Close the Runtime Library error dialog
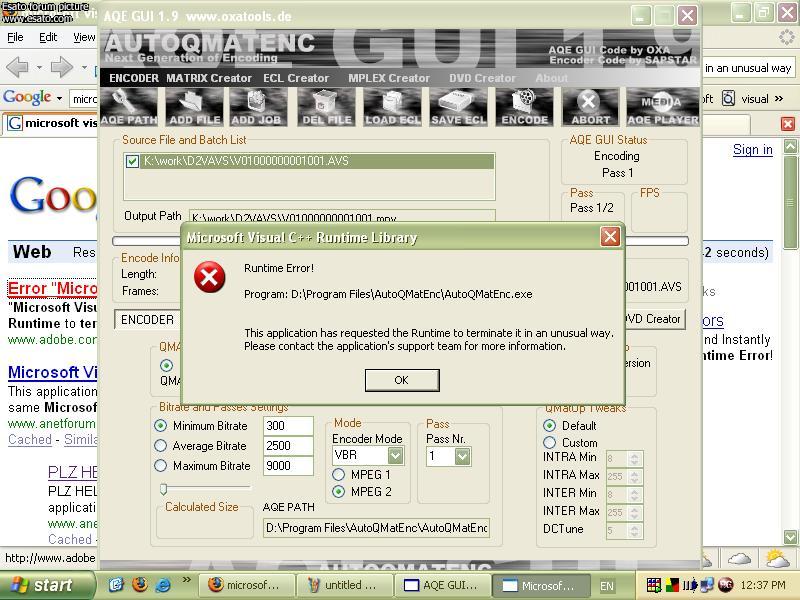The height and width of the screenshot is (600, 800). click(x=610, y=237)
